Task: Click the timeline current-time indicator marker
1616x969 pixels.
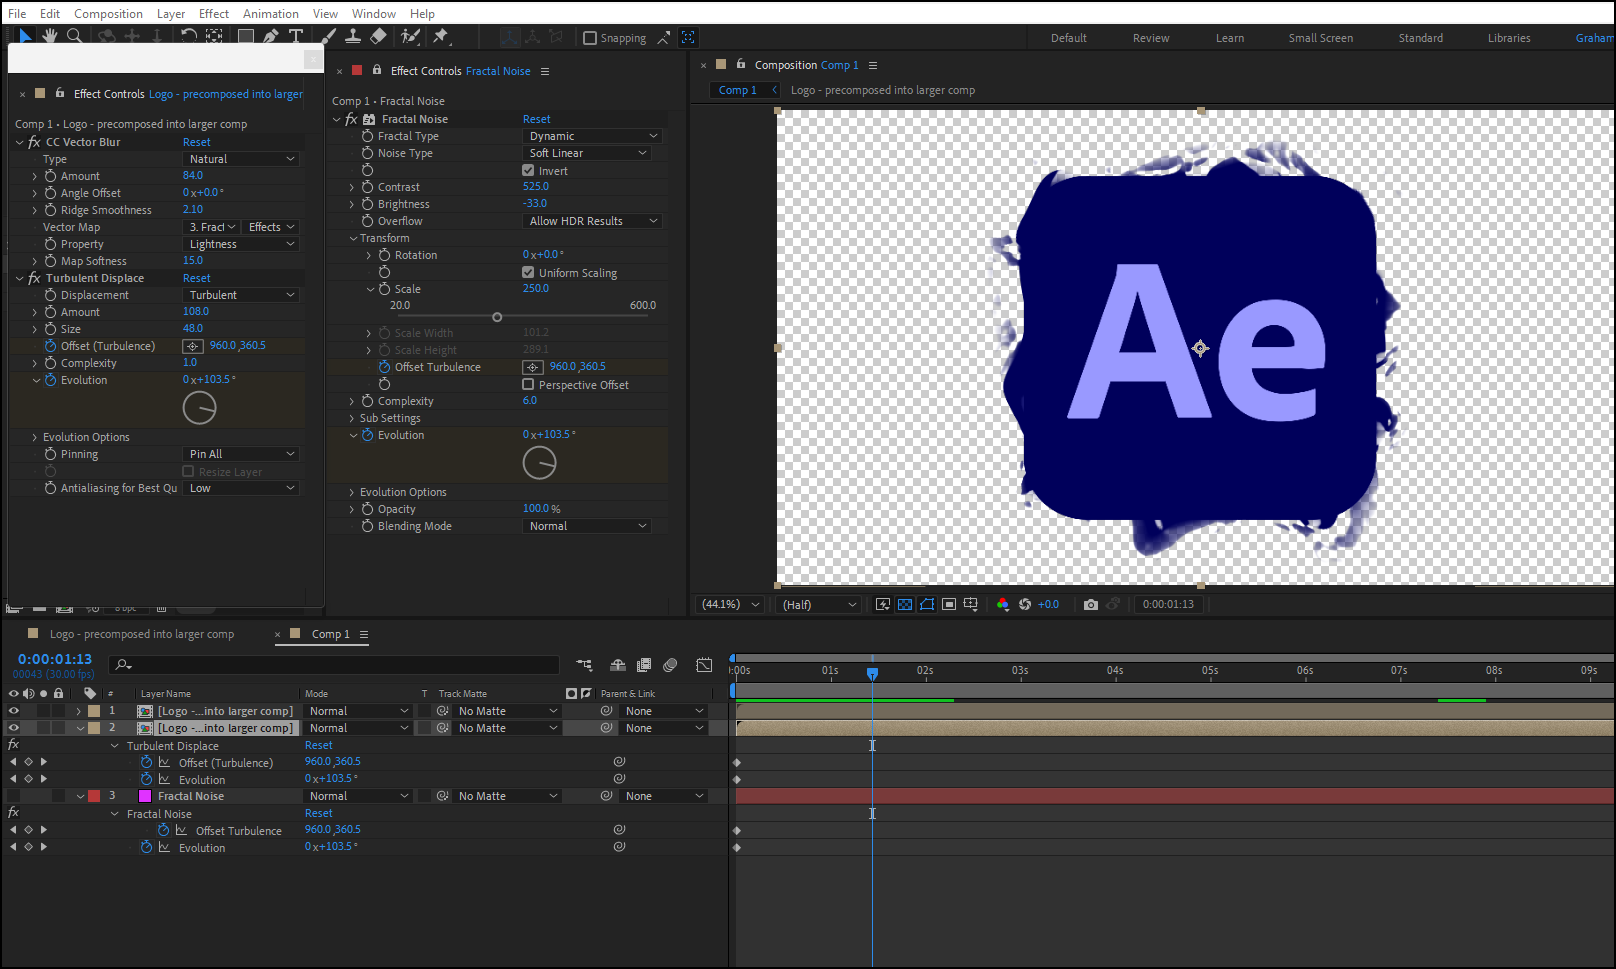Action: coord(872,673)
